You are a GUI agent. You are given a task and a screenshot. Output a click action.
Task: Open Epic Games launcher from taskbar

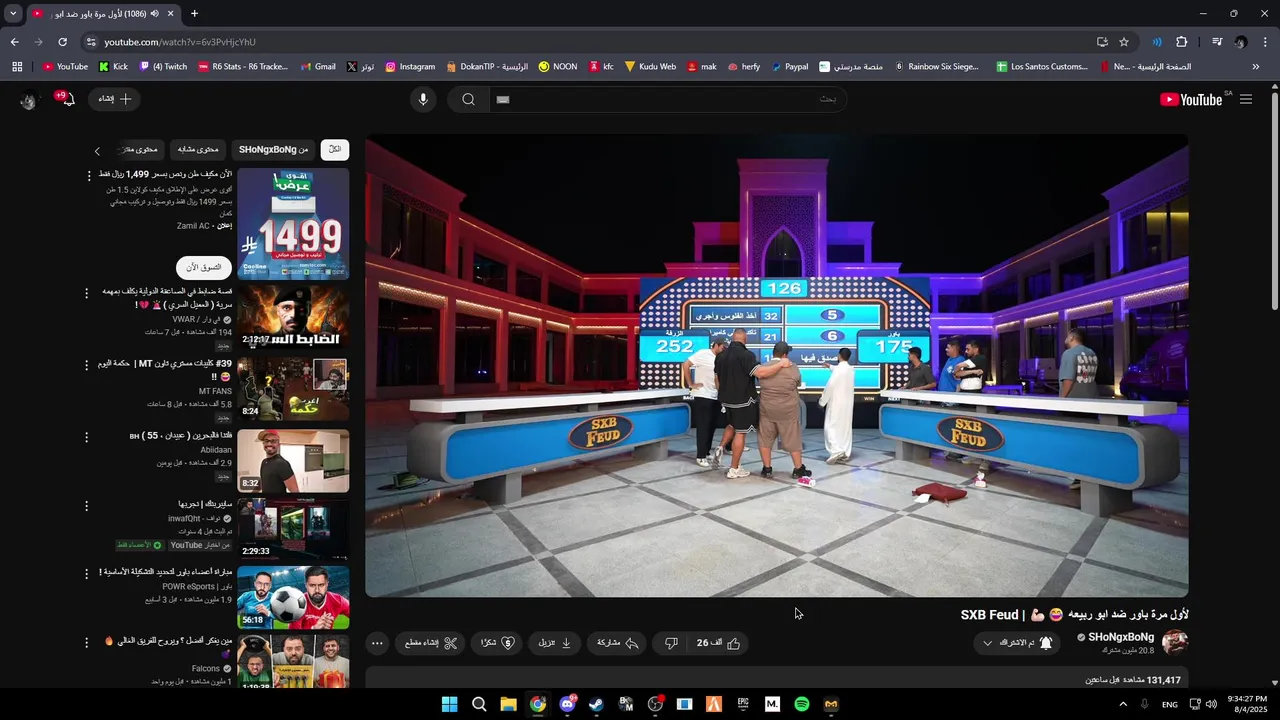pyautogui.click(x=743, y=704)
